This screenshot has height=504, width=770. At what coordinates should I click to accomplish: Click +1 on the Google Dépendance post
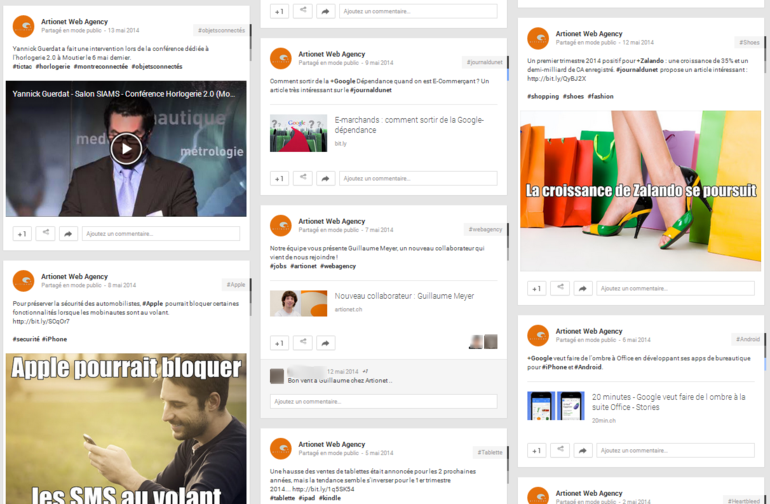[x=279, y=178]
